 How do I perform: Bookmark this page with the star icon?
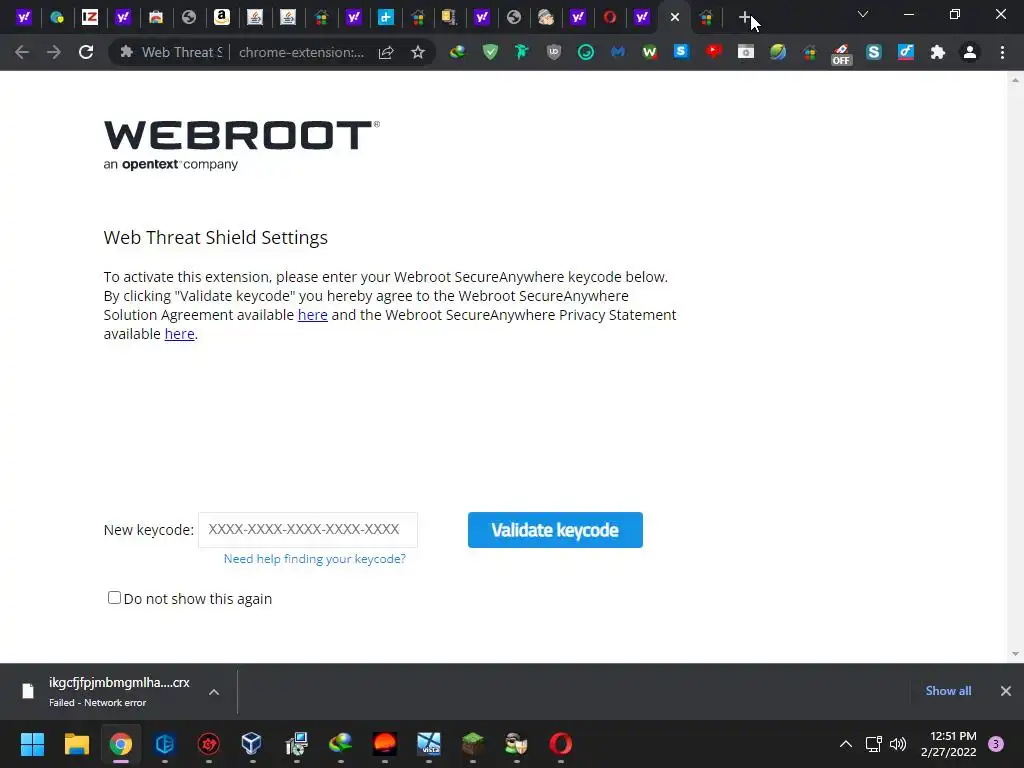tap(418, 52)
